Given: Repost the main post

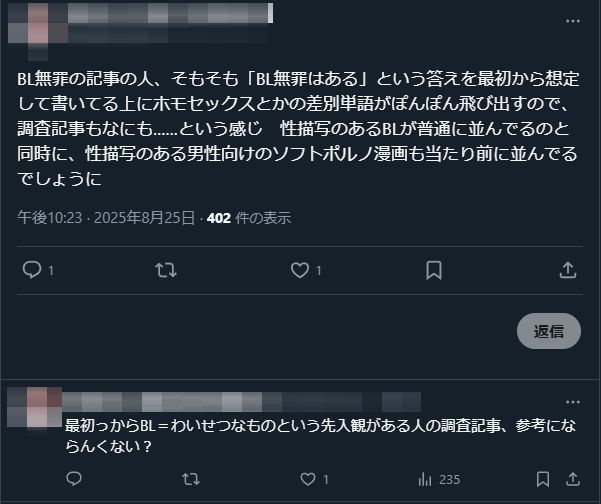Looking at the screenshot, I should (165, 270).
